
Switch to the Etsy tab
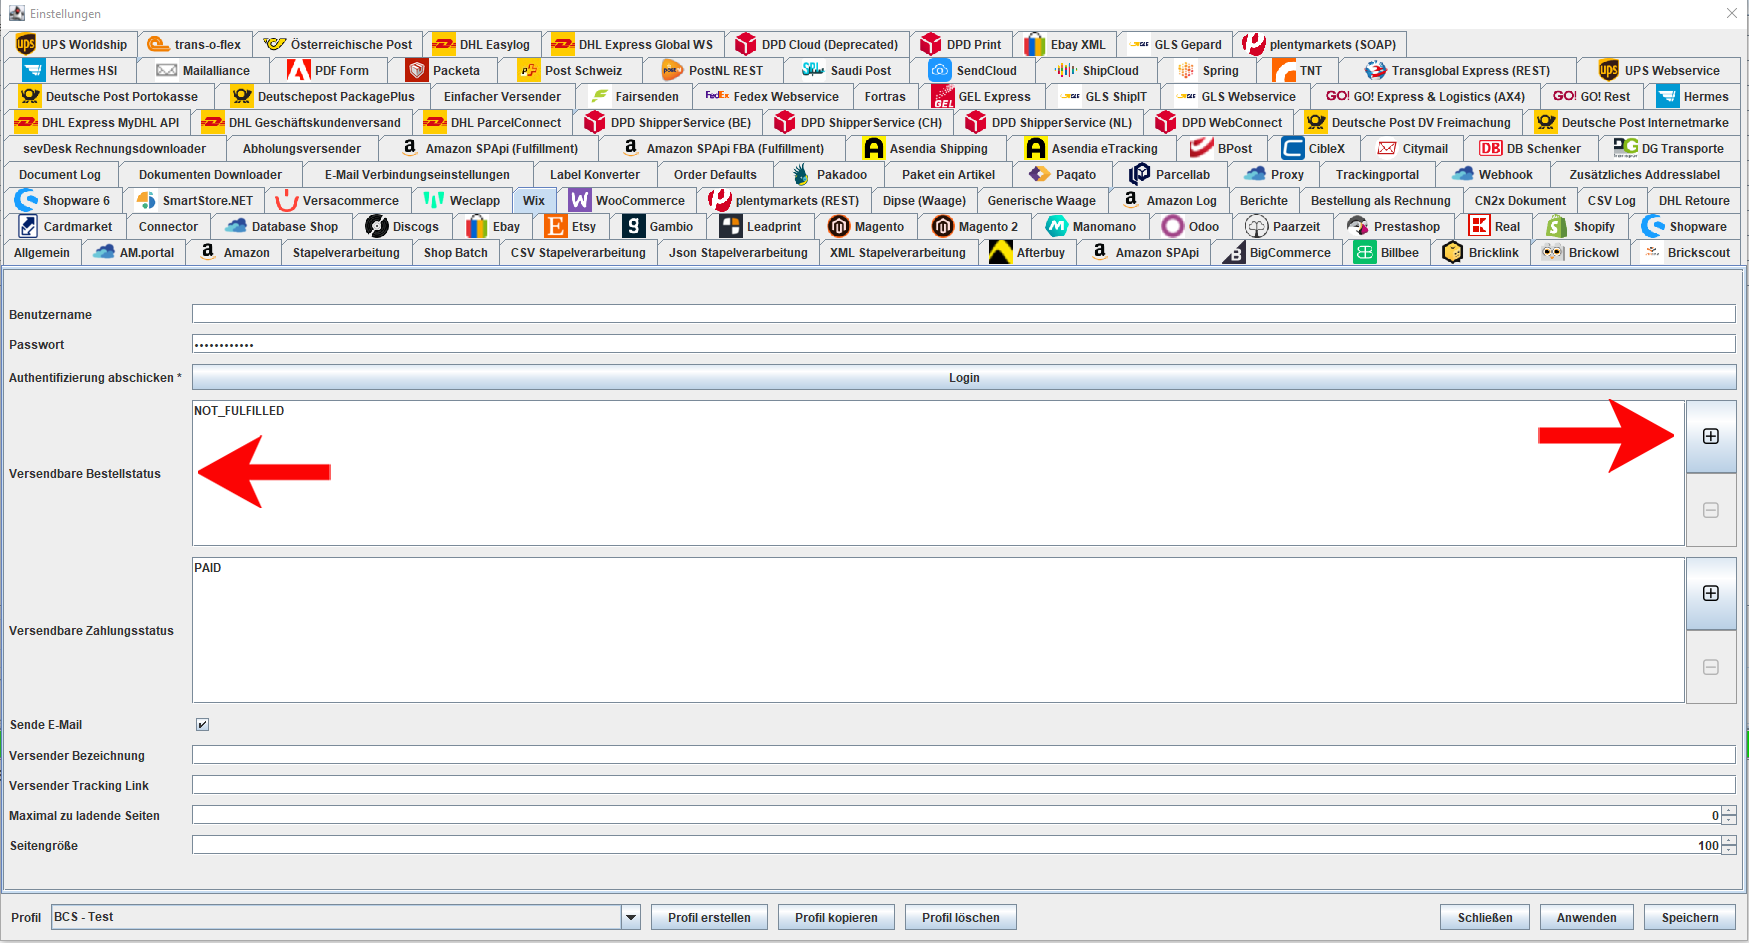(x=571, y=226)
